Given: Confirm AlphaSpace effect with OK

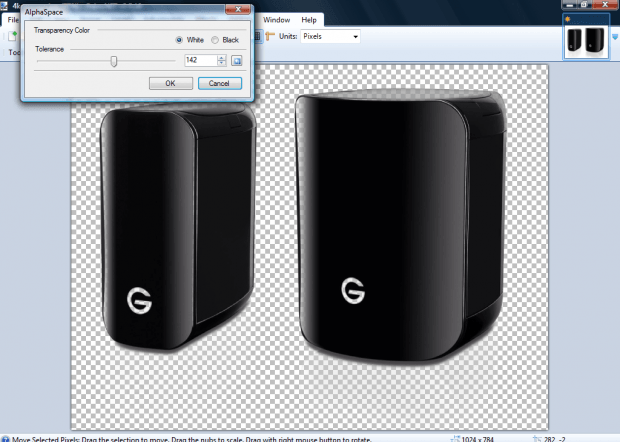Looking at the screenshot, I should pos(170,83).
